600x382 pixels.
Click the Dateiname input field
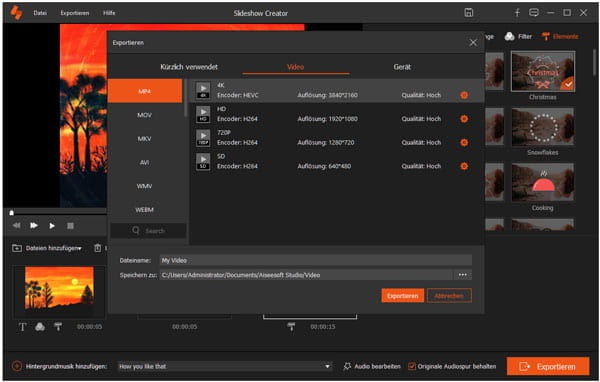[x=316, y=260]
